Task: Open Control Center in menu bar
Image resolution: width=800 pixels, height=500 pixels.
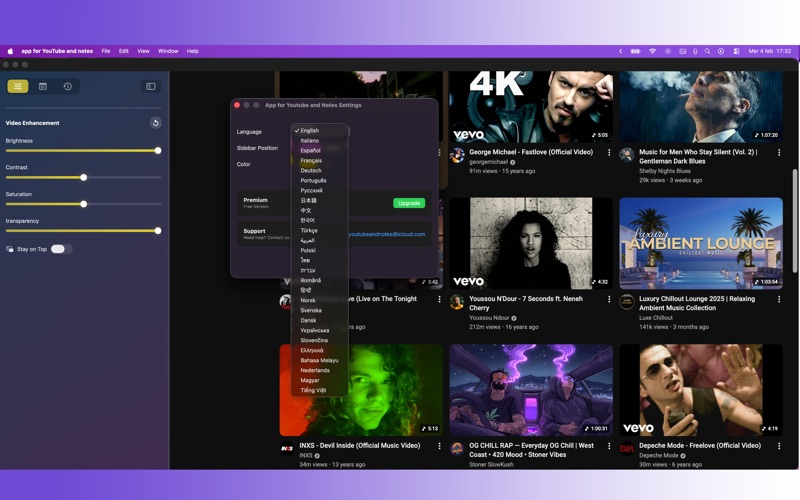Action: click(x=736, y=51)
